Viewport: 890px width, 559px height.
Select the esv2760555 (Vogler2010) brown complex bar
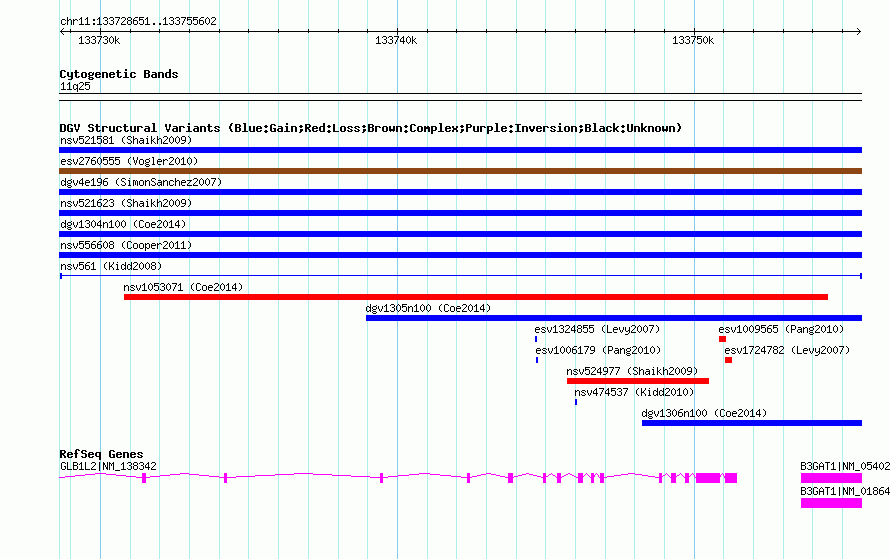[460, 171]
